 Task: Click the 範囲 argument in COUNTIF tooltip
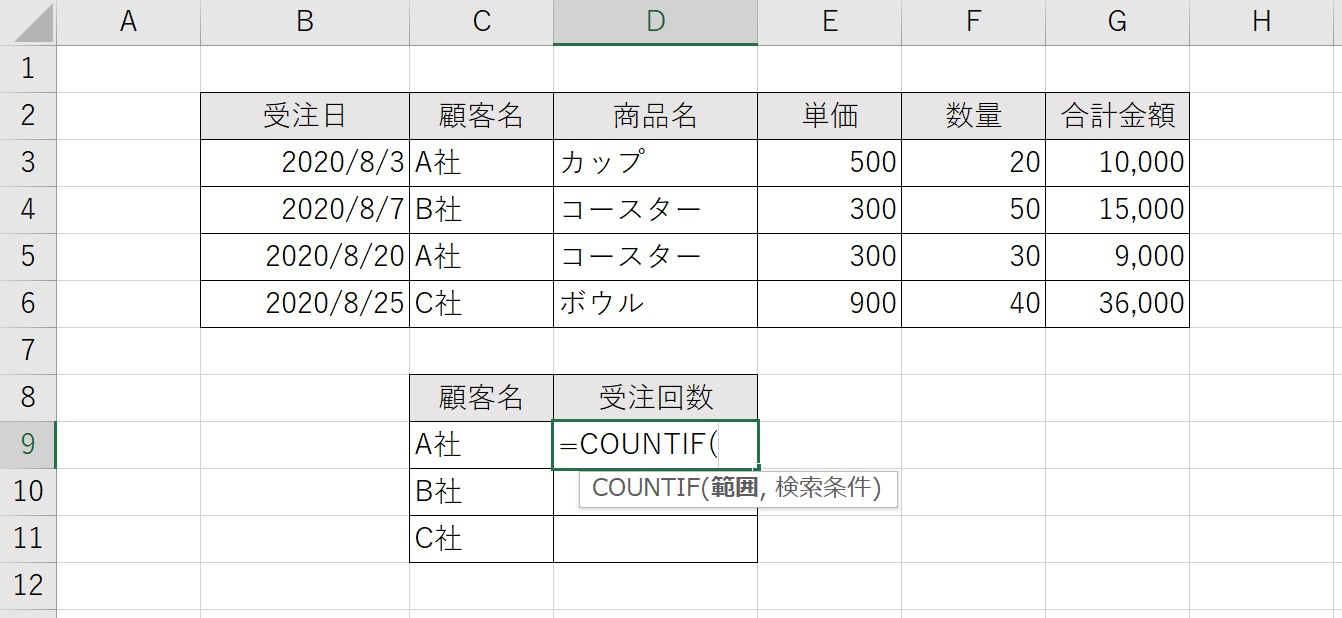(x=735, y=488)
